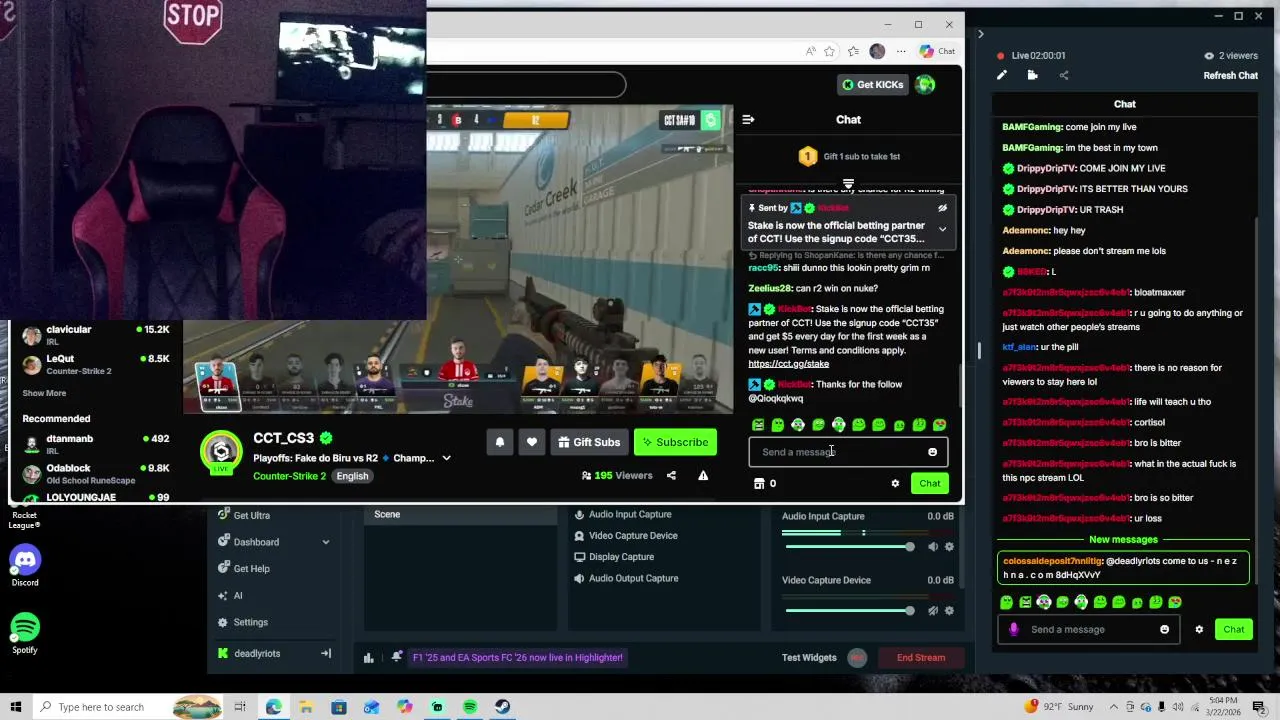Click the purple microphone icon in message box
The height and width of the screenshot is (720, 1280).
[x=1014, y=629]
